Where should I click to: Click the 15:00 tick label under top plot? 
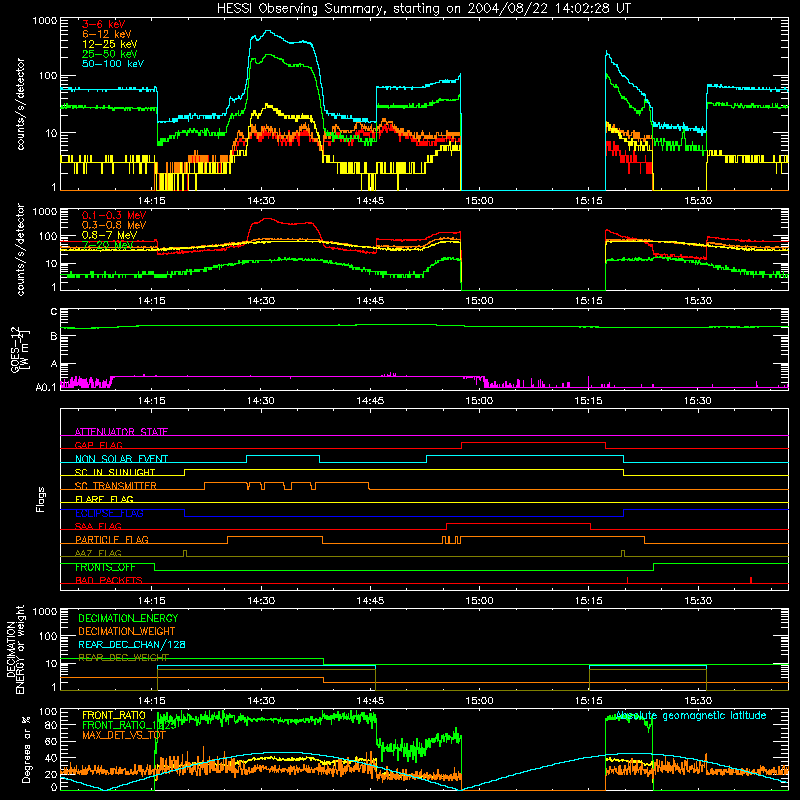pos(479,201)
